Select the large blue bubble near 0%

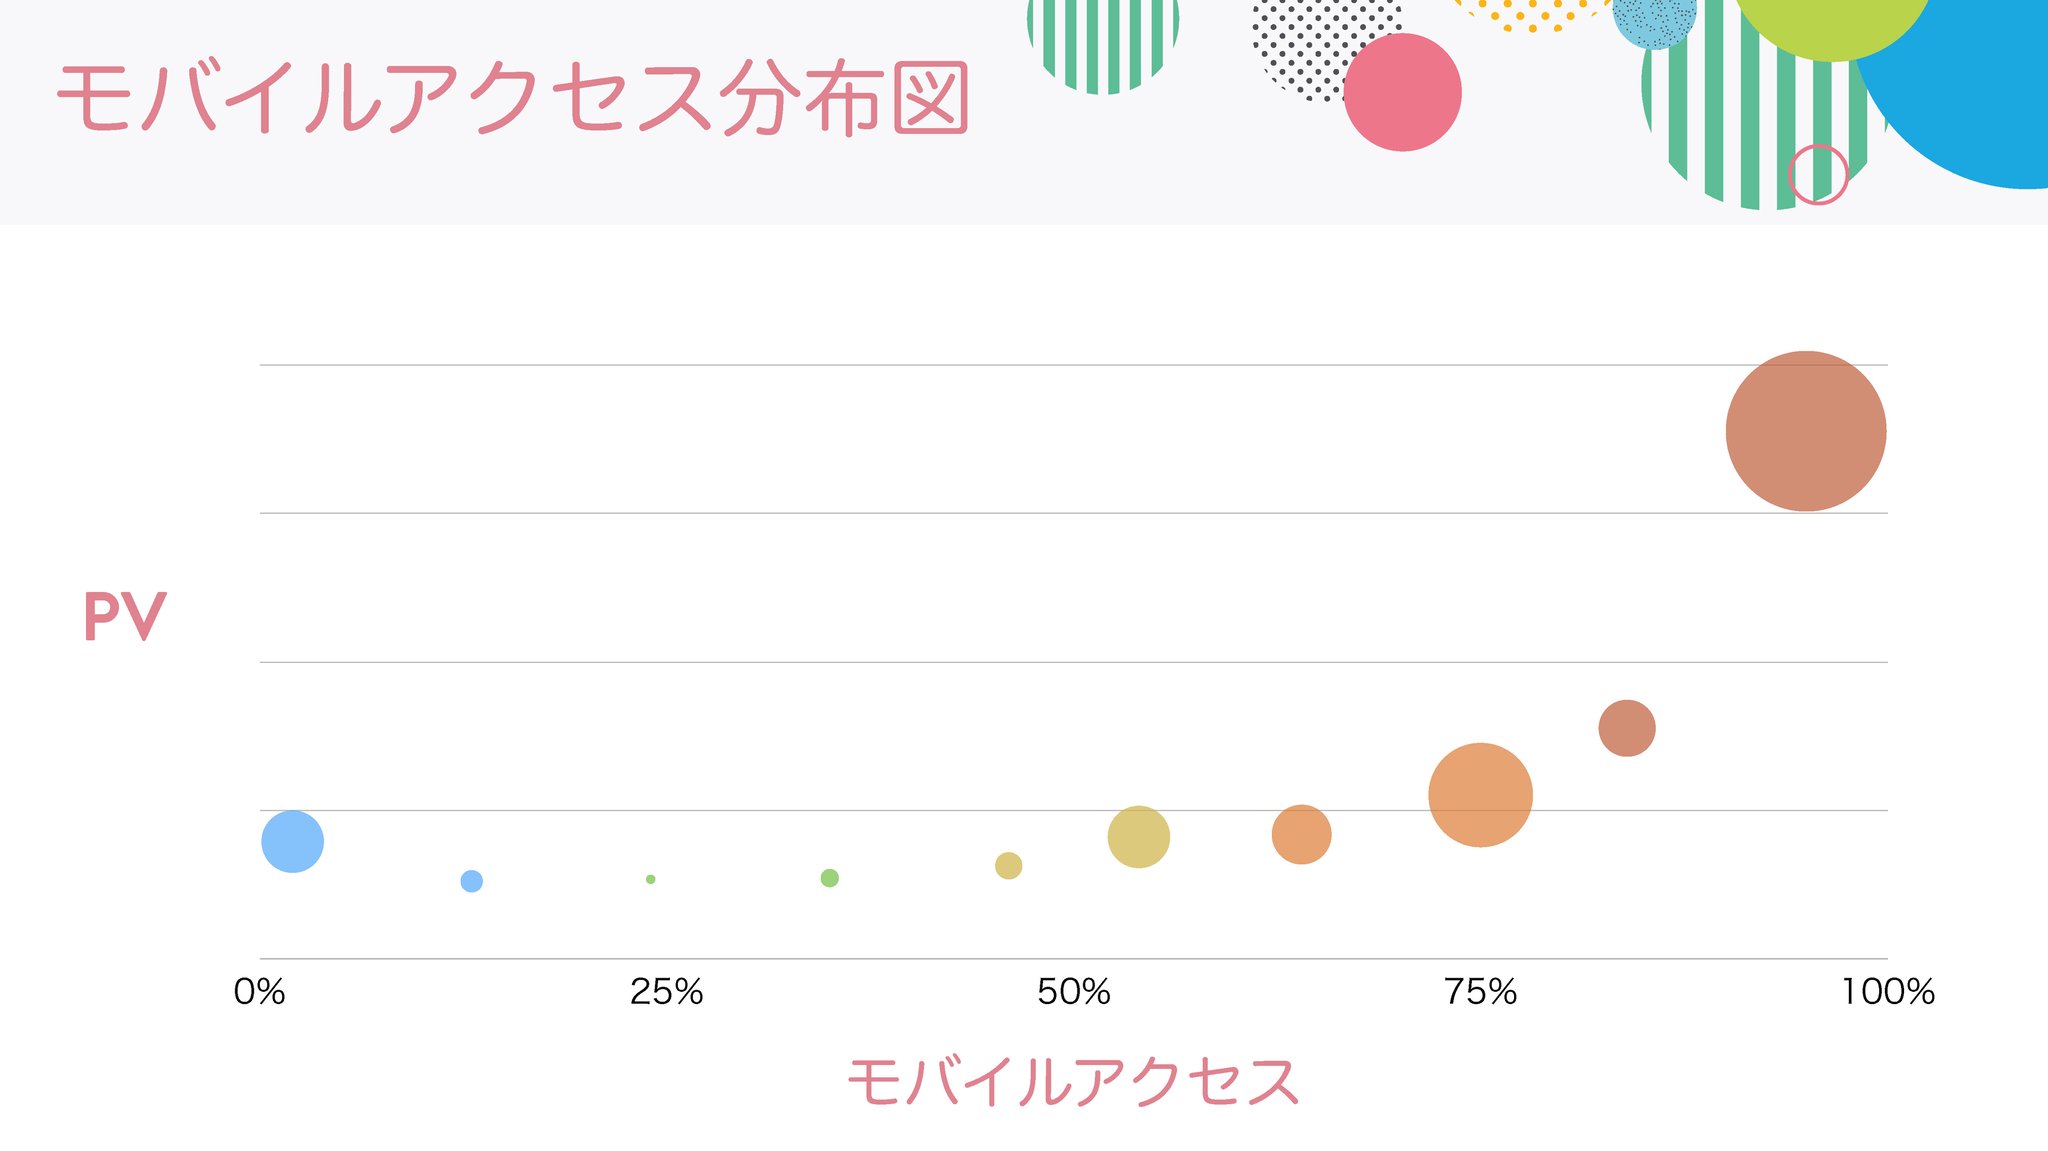coord(292,841)
